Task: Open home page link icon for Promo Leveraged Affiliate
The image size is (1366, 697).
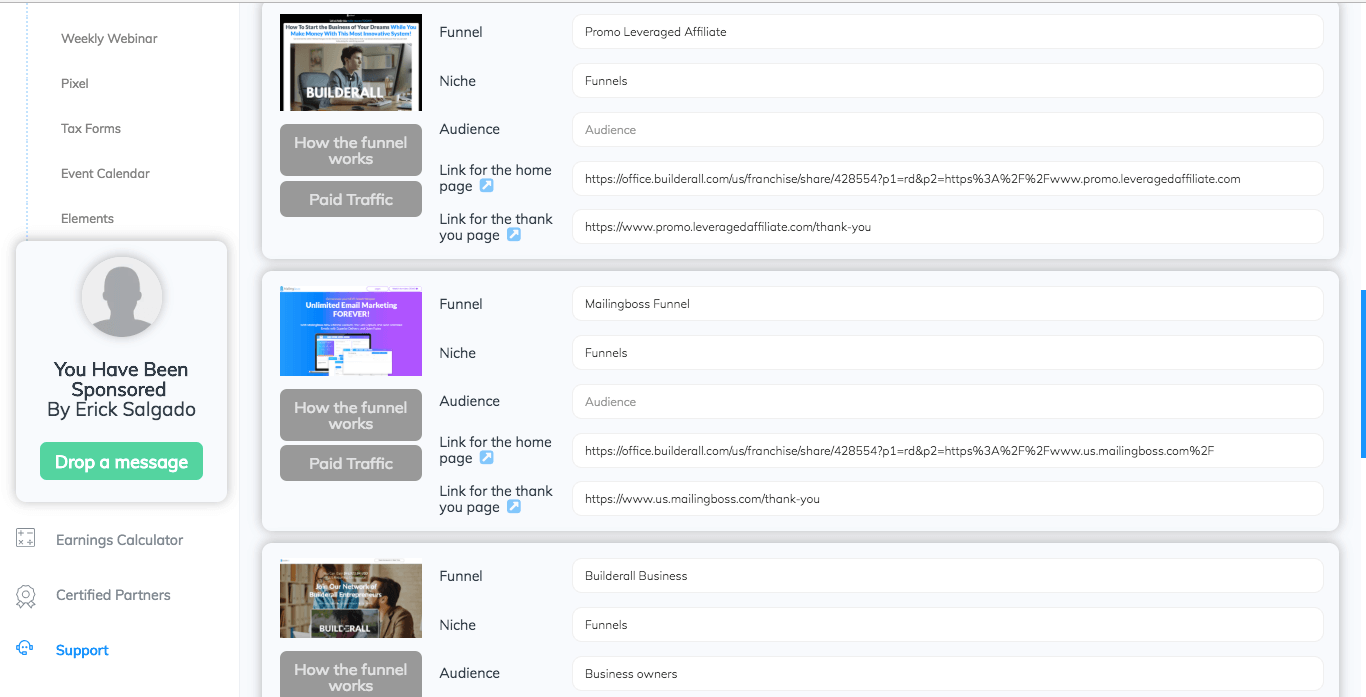Action: 487,186
